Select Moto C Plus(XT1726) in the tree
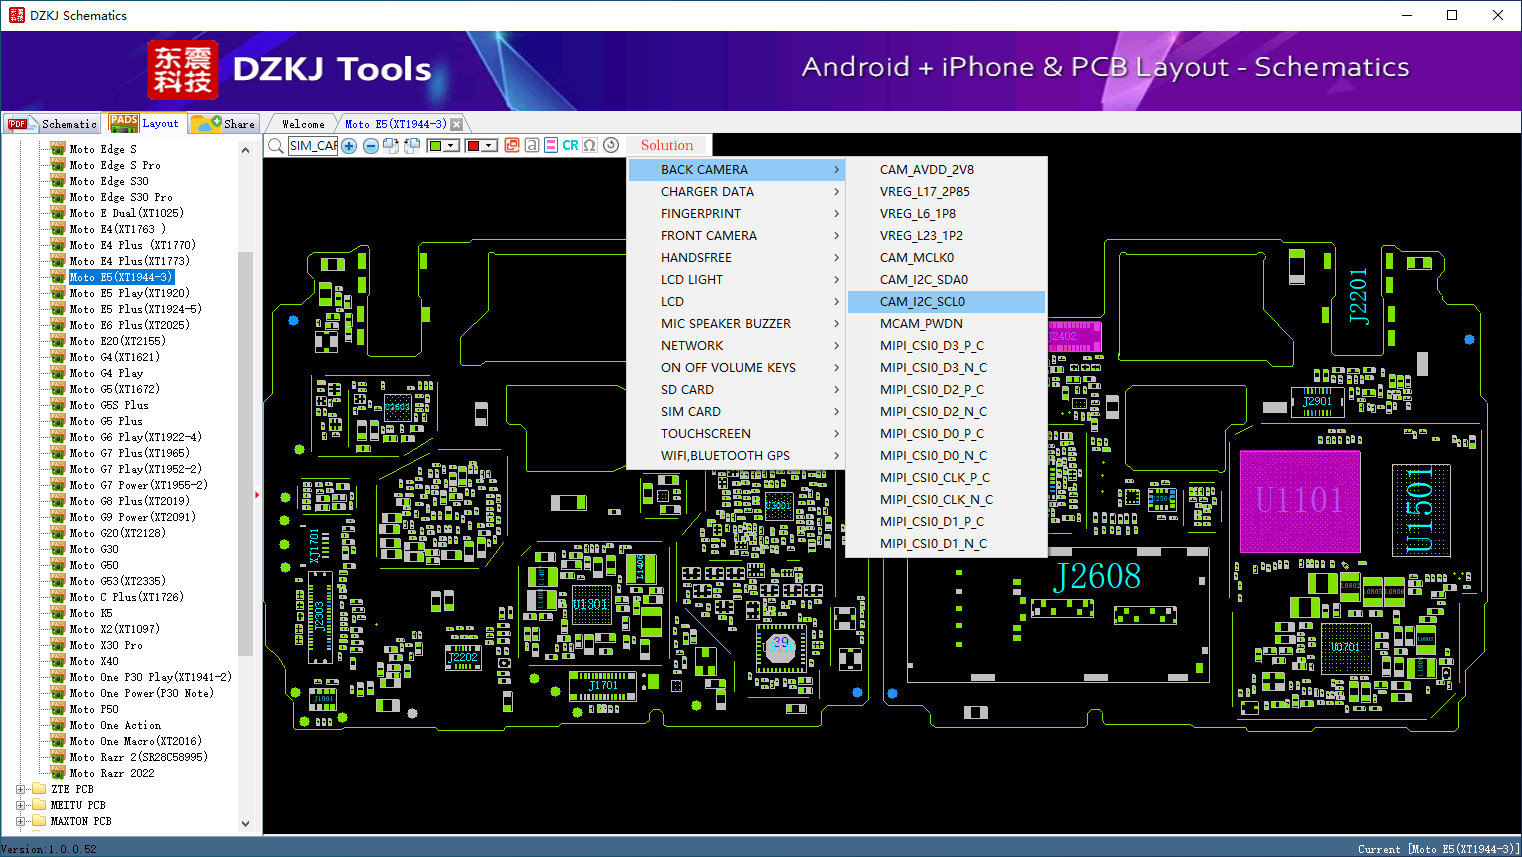Screen dimensions: 1522x857 point(126,597)
